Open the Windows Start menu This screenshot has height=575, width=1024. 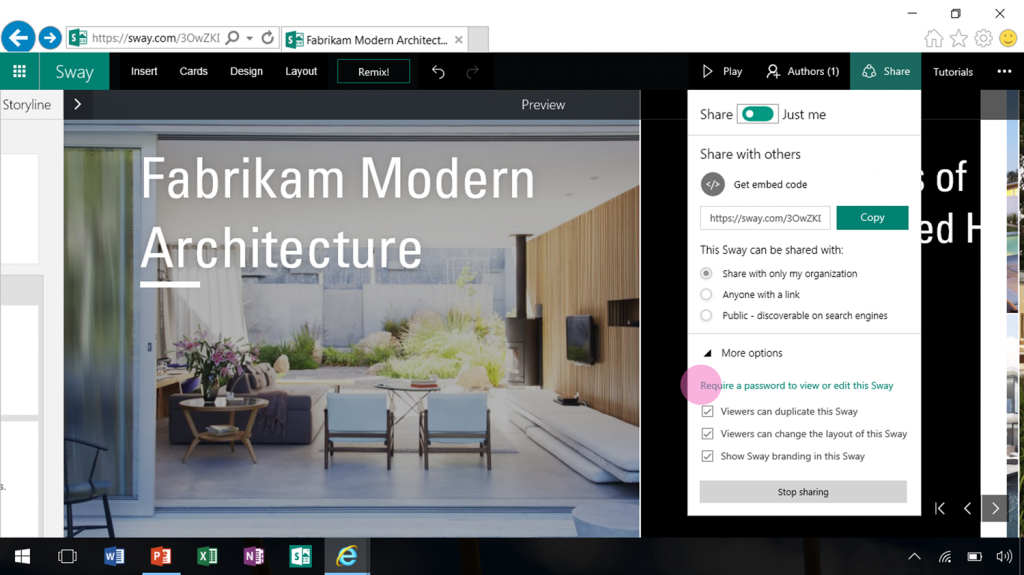pyautogui.click(x=22, y=556)
